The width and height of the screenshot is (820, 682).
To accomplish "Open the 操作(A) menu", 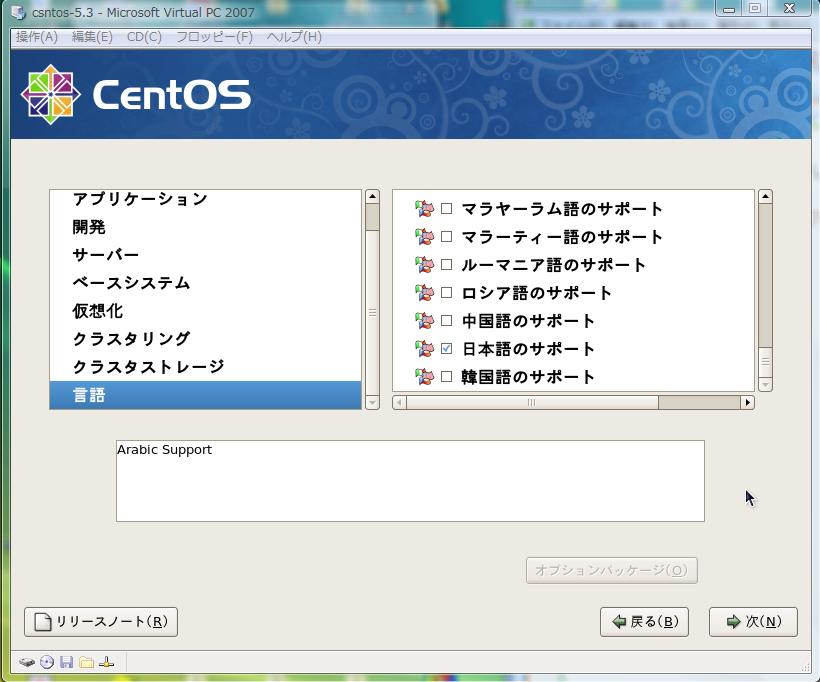I will coord(37,37).
